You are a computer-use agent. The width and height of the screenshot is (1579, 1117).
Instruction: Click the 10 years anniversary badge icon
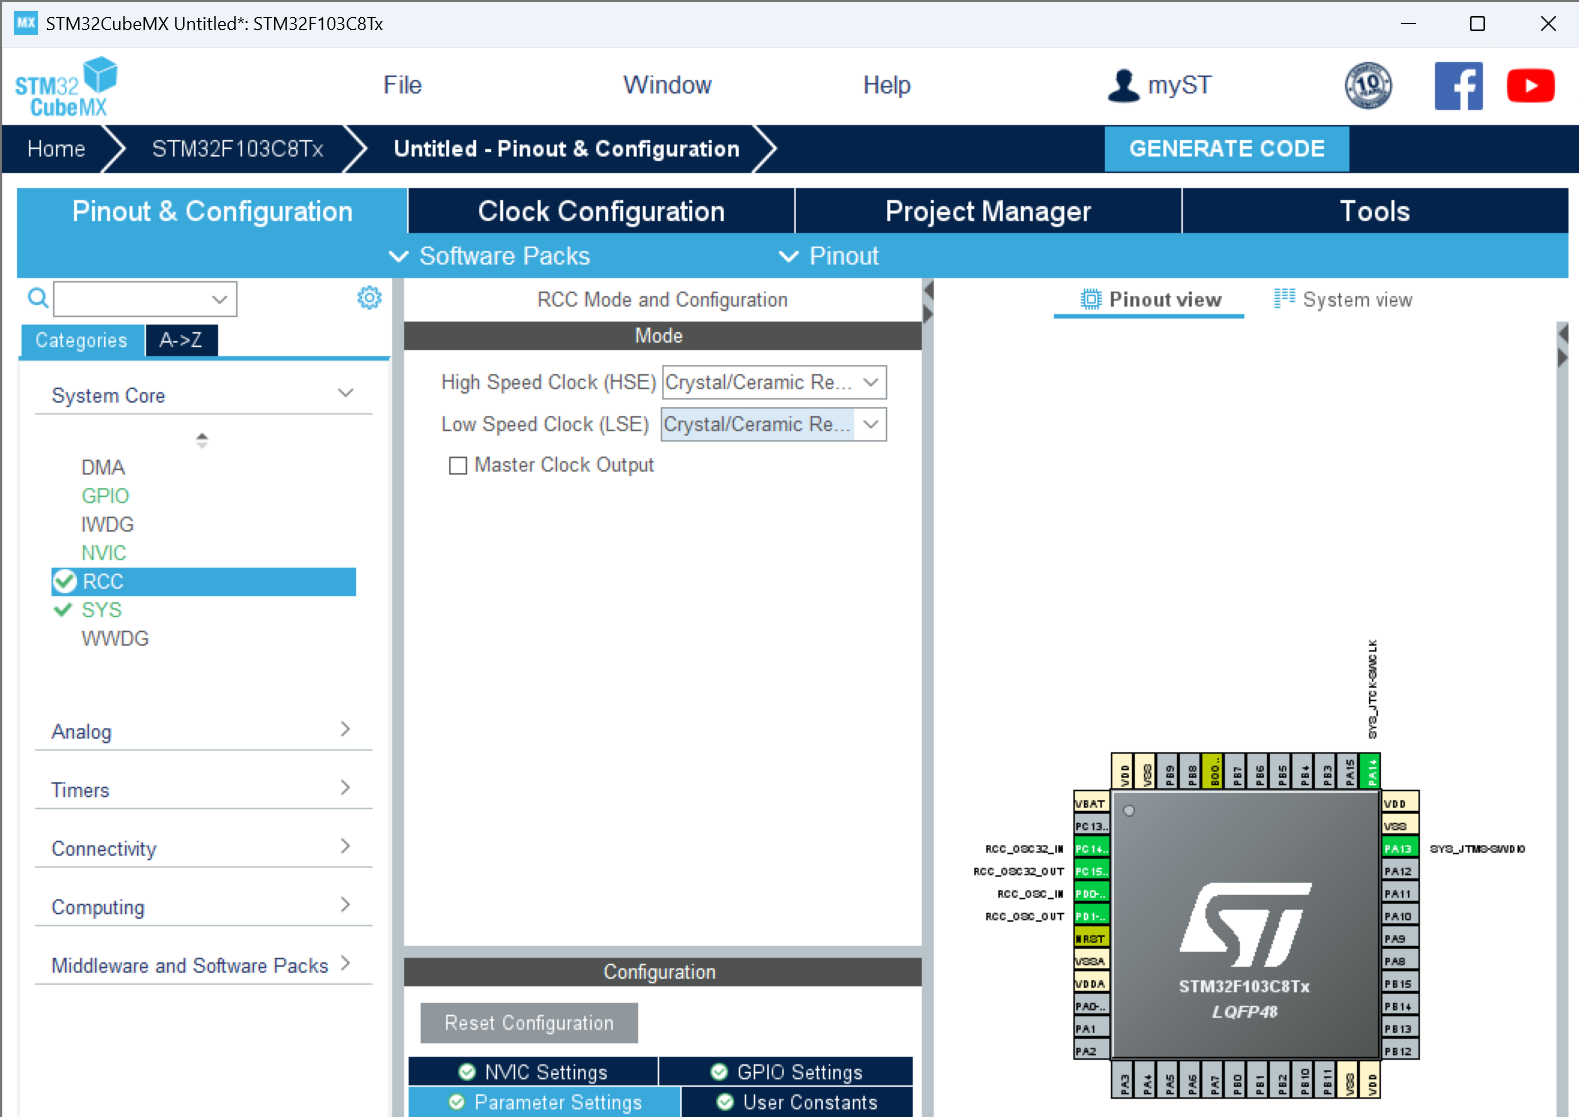click(1368, 85)
